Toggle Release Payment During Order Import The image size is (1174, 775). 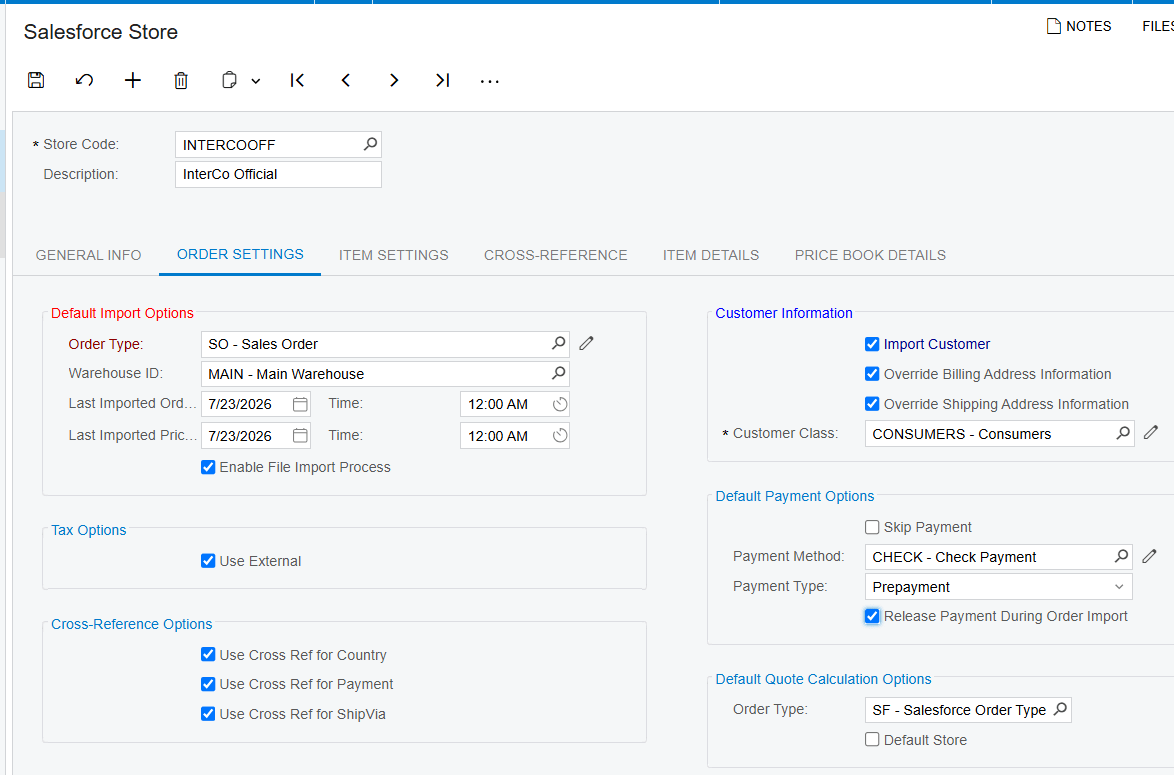872,616
